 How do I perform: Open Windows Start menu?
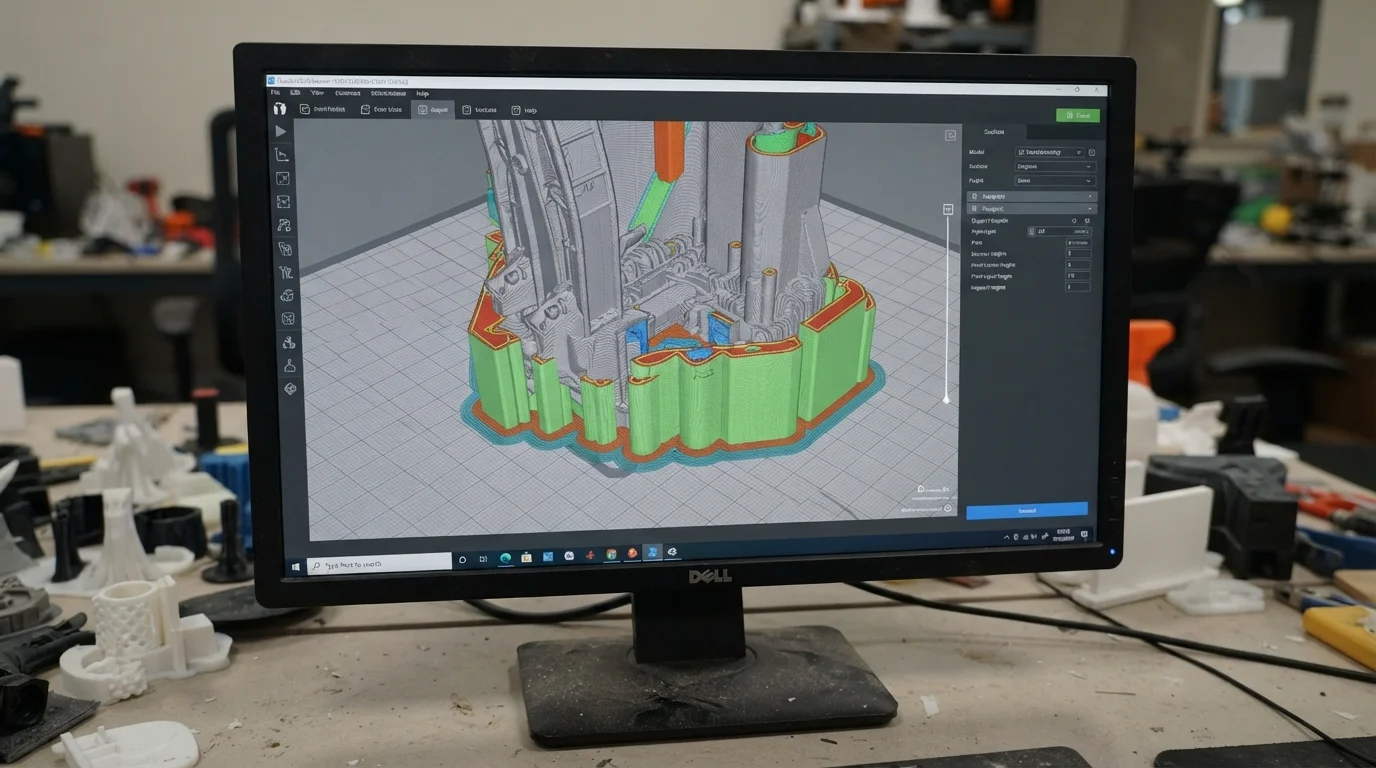pos(296,566)
